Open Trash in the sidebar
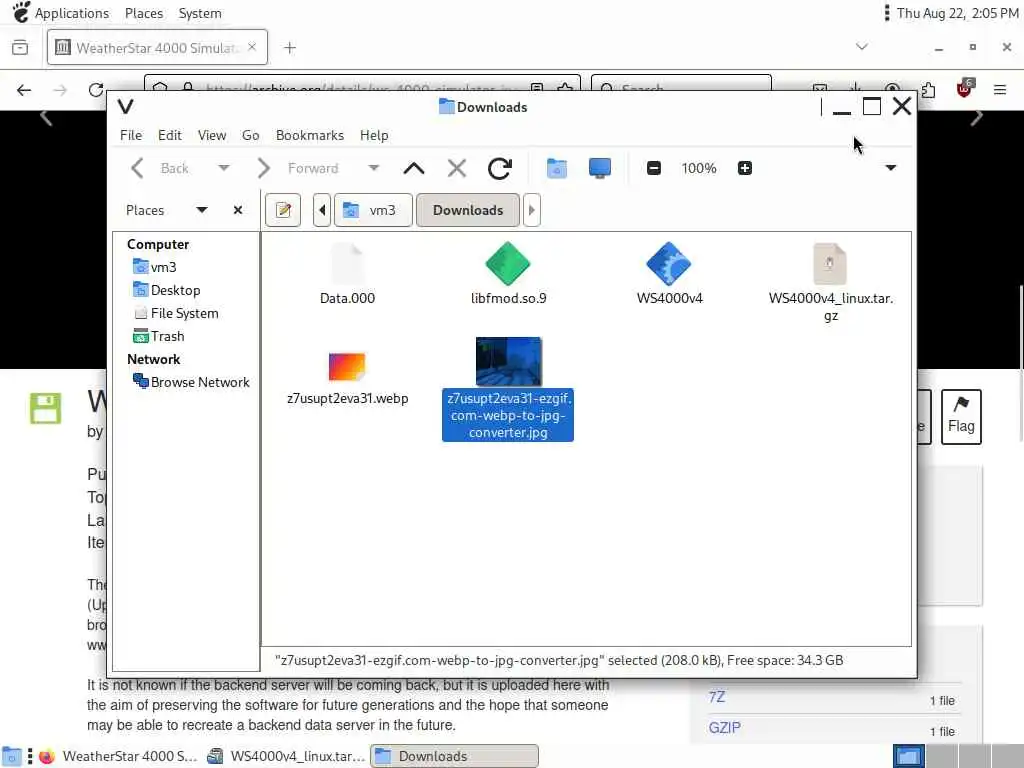The height and width of the screenshot is (768, 1024). point(159,336)
